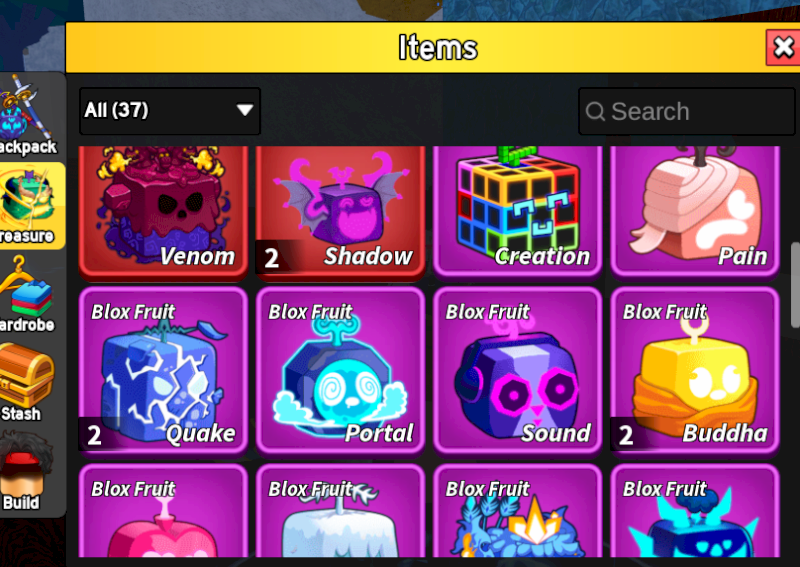
Task: Choose the Portal Blox Fruit
Action: (340, 371)
